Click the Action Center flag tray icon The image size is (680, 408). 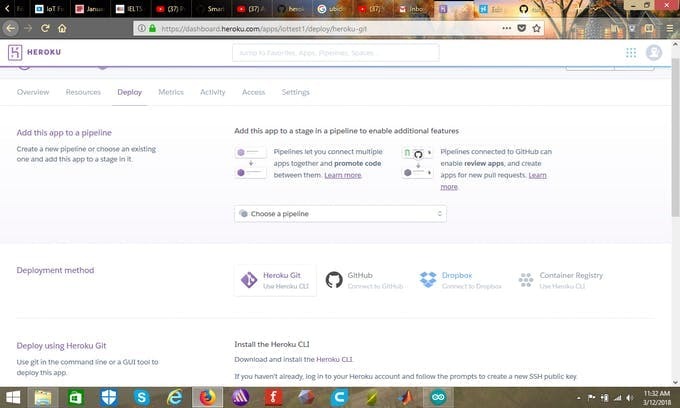[x=591, y=398]
